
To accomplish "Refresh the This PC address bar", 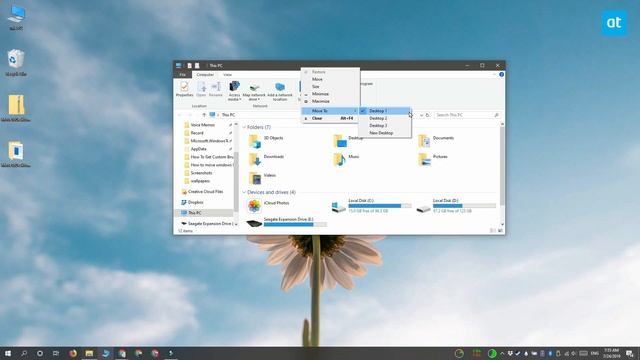I will click(x=427, y=115).
